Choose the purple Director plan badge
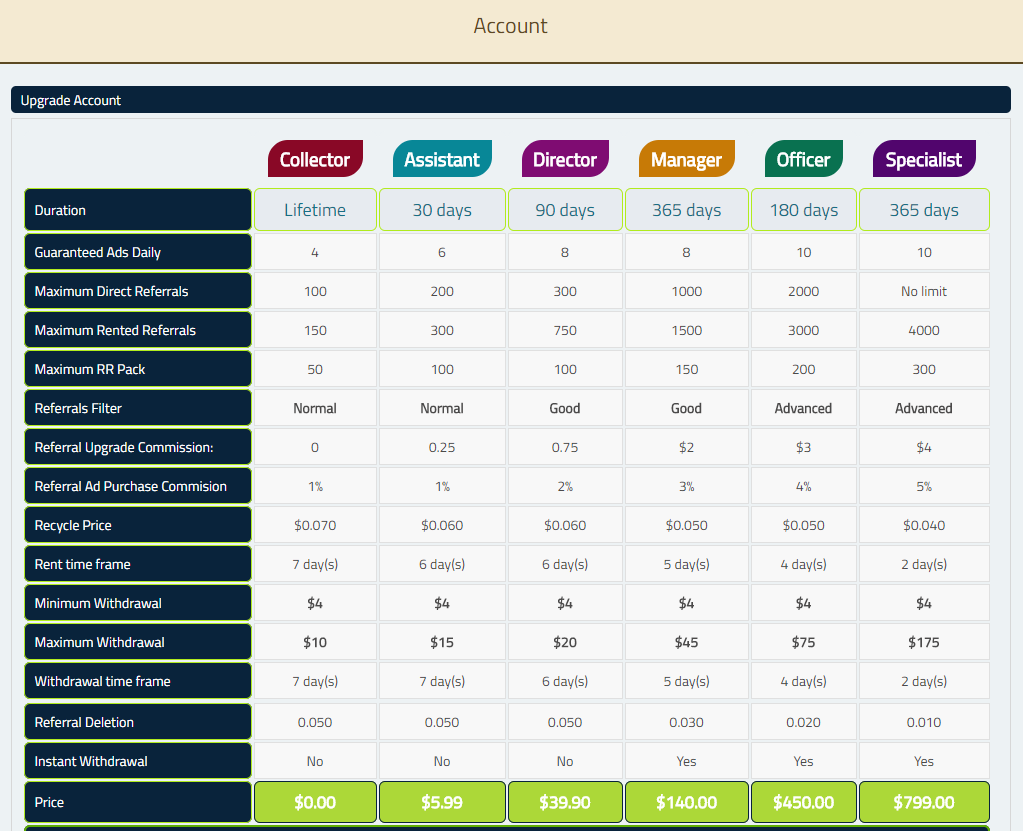This screenshot has width=1023, height=831. point(565,159)
